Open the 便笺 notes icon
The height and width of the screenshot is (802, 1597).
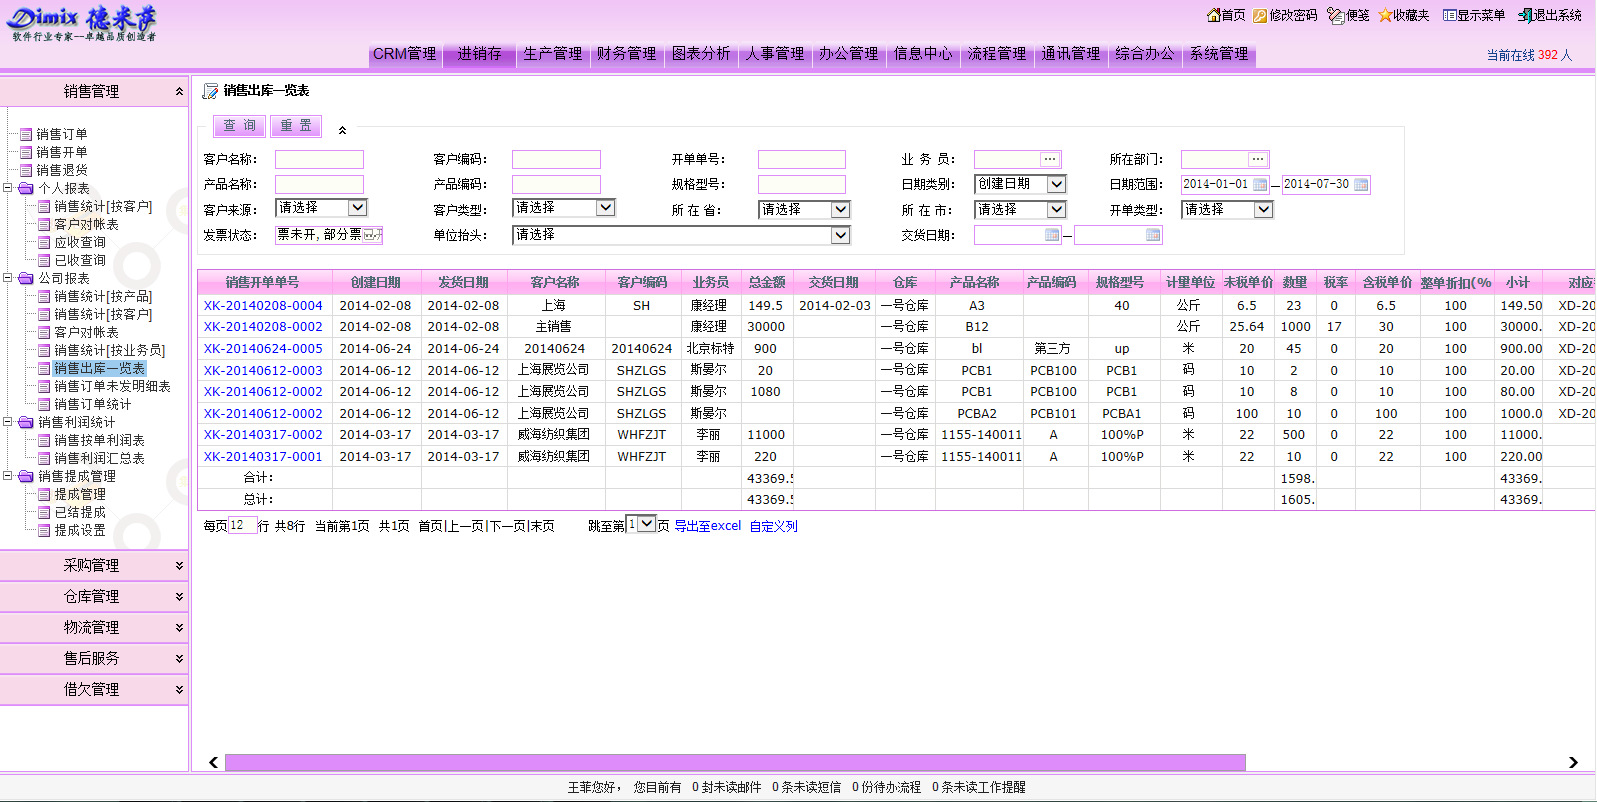click(1335, 15)
